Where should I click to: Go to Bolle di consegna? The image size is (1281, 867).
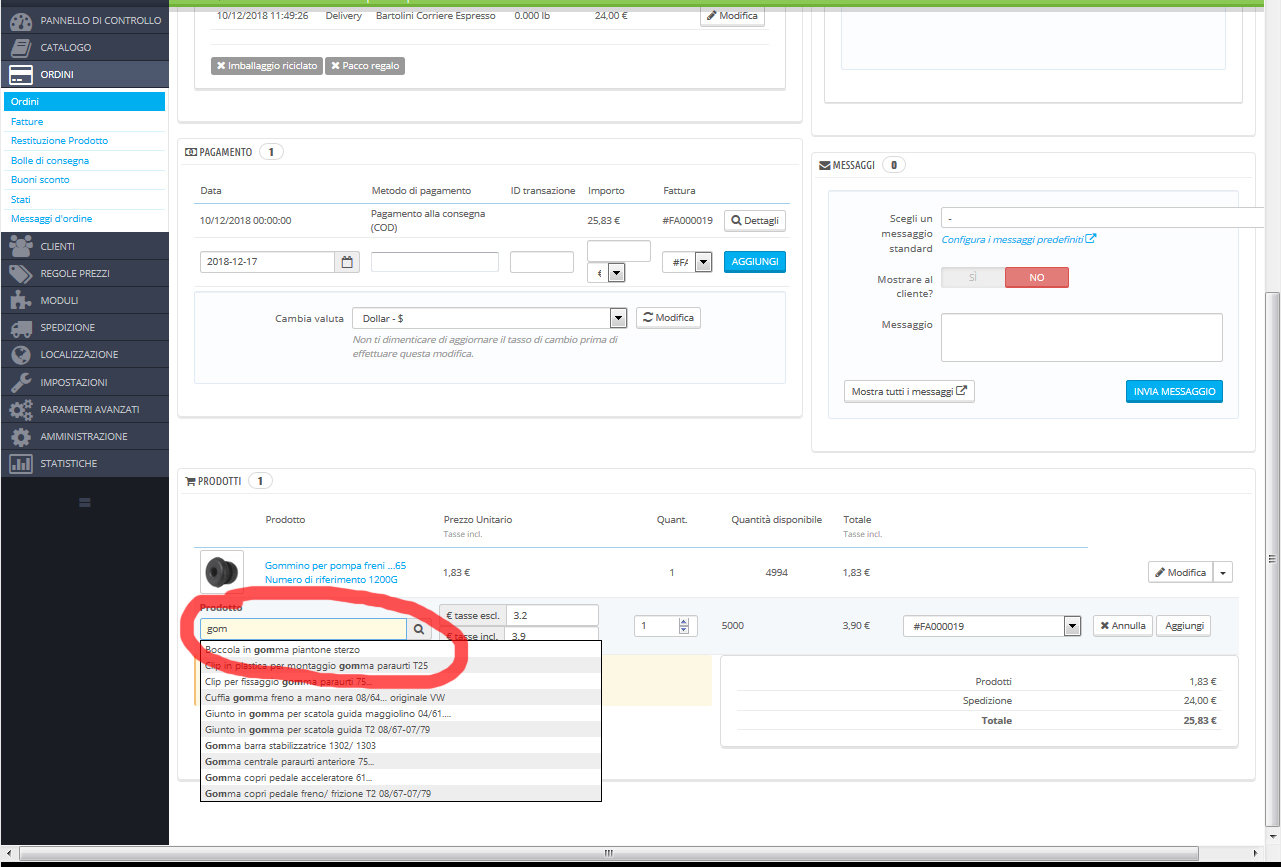click(84, 160)
